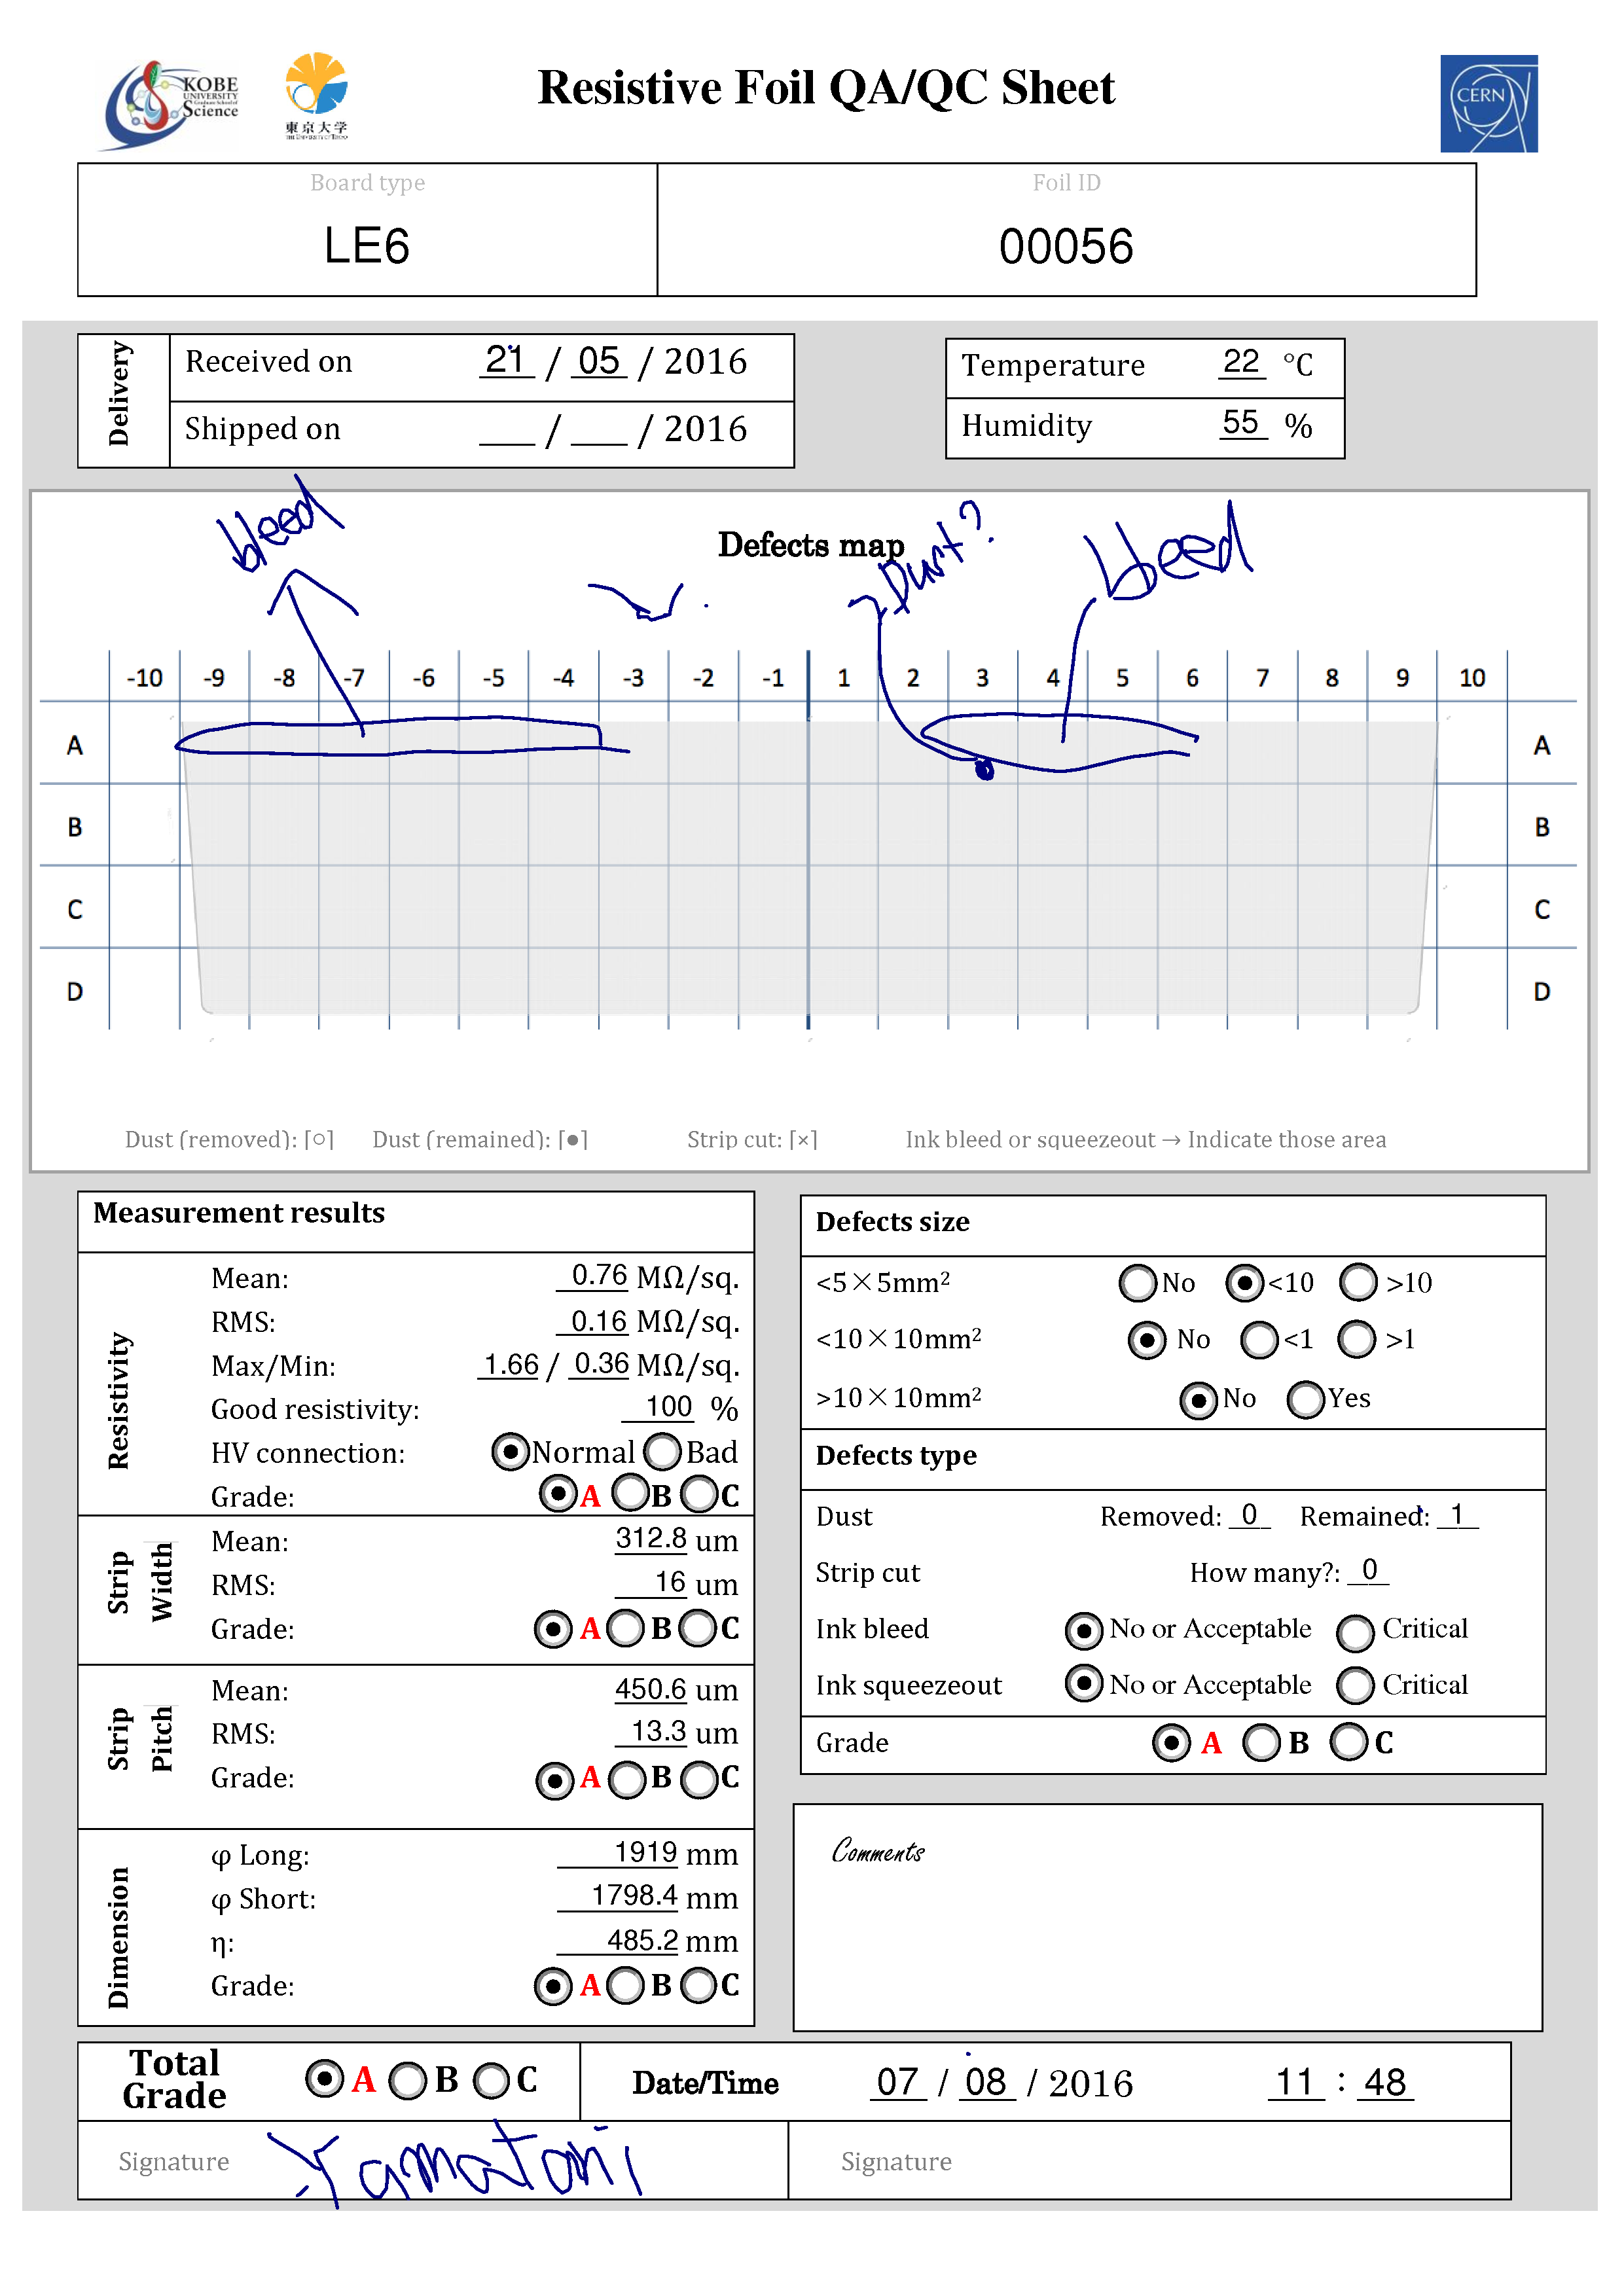Click the Humidity value 55
Image resolution: width=1624 pixels, height=2296 pixels.
(x=1242, y=423)
